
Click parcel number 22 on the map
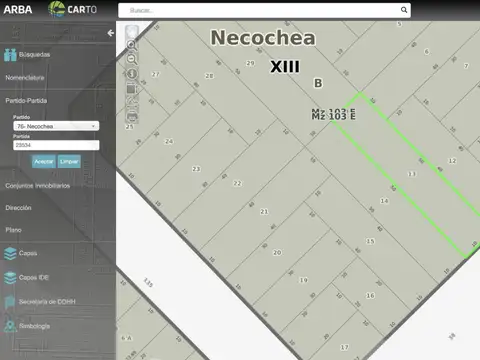[237, 183]
